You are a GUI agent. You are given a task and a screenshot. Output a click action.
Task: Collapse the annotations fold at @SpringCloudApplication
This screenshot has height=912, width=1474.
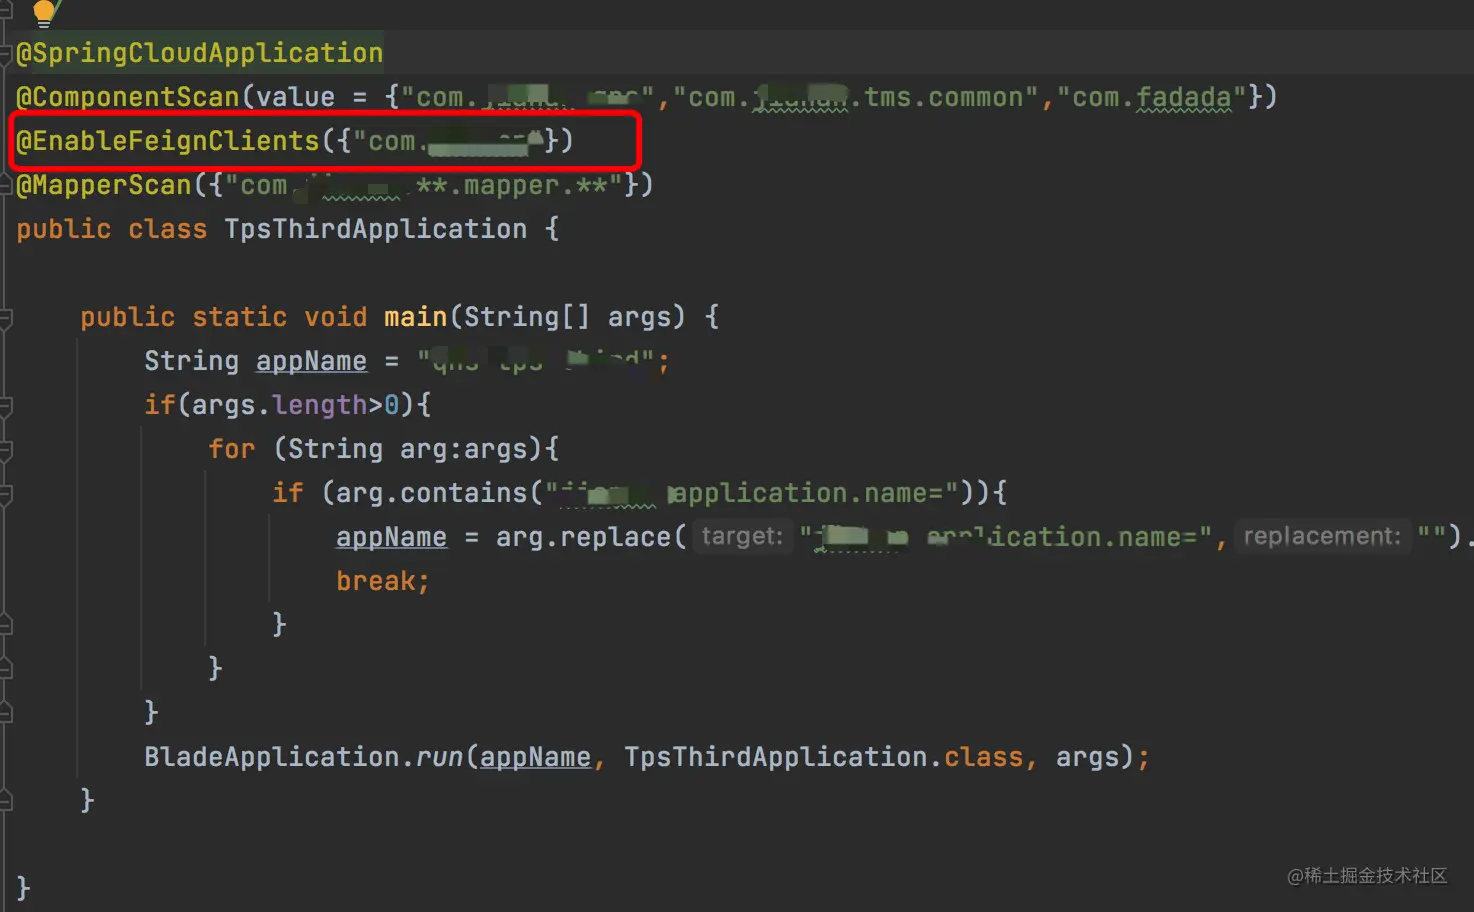[x=6, y=53]
